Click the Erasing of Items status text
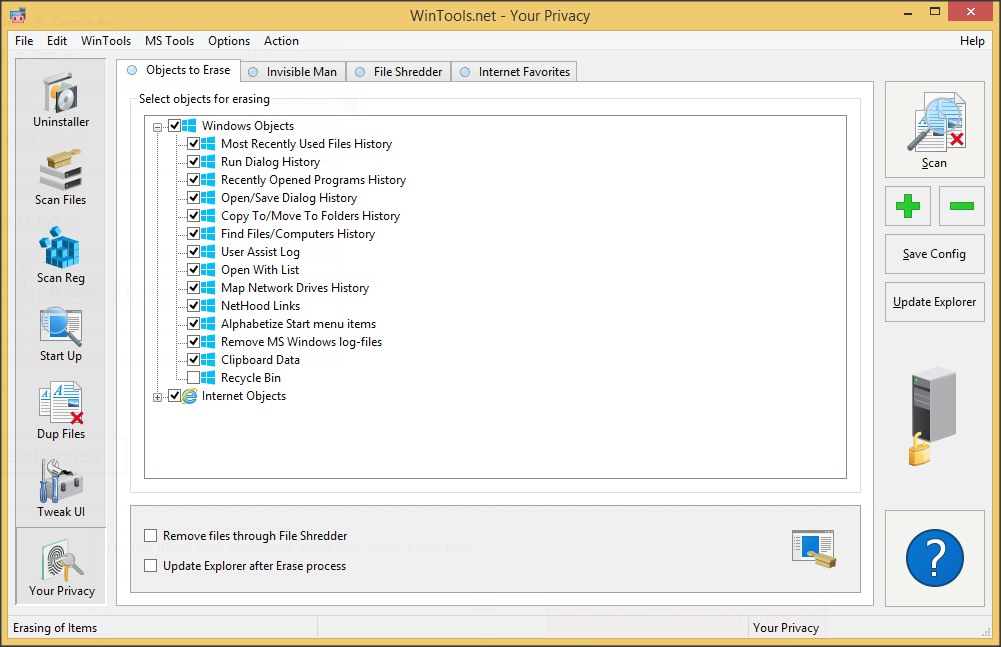The image size is (1001, 647). [55, 628]
